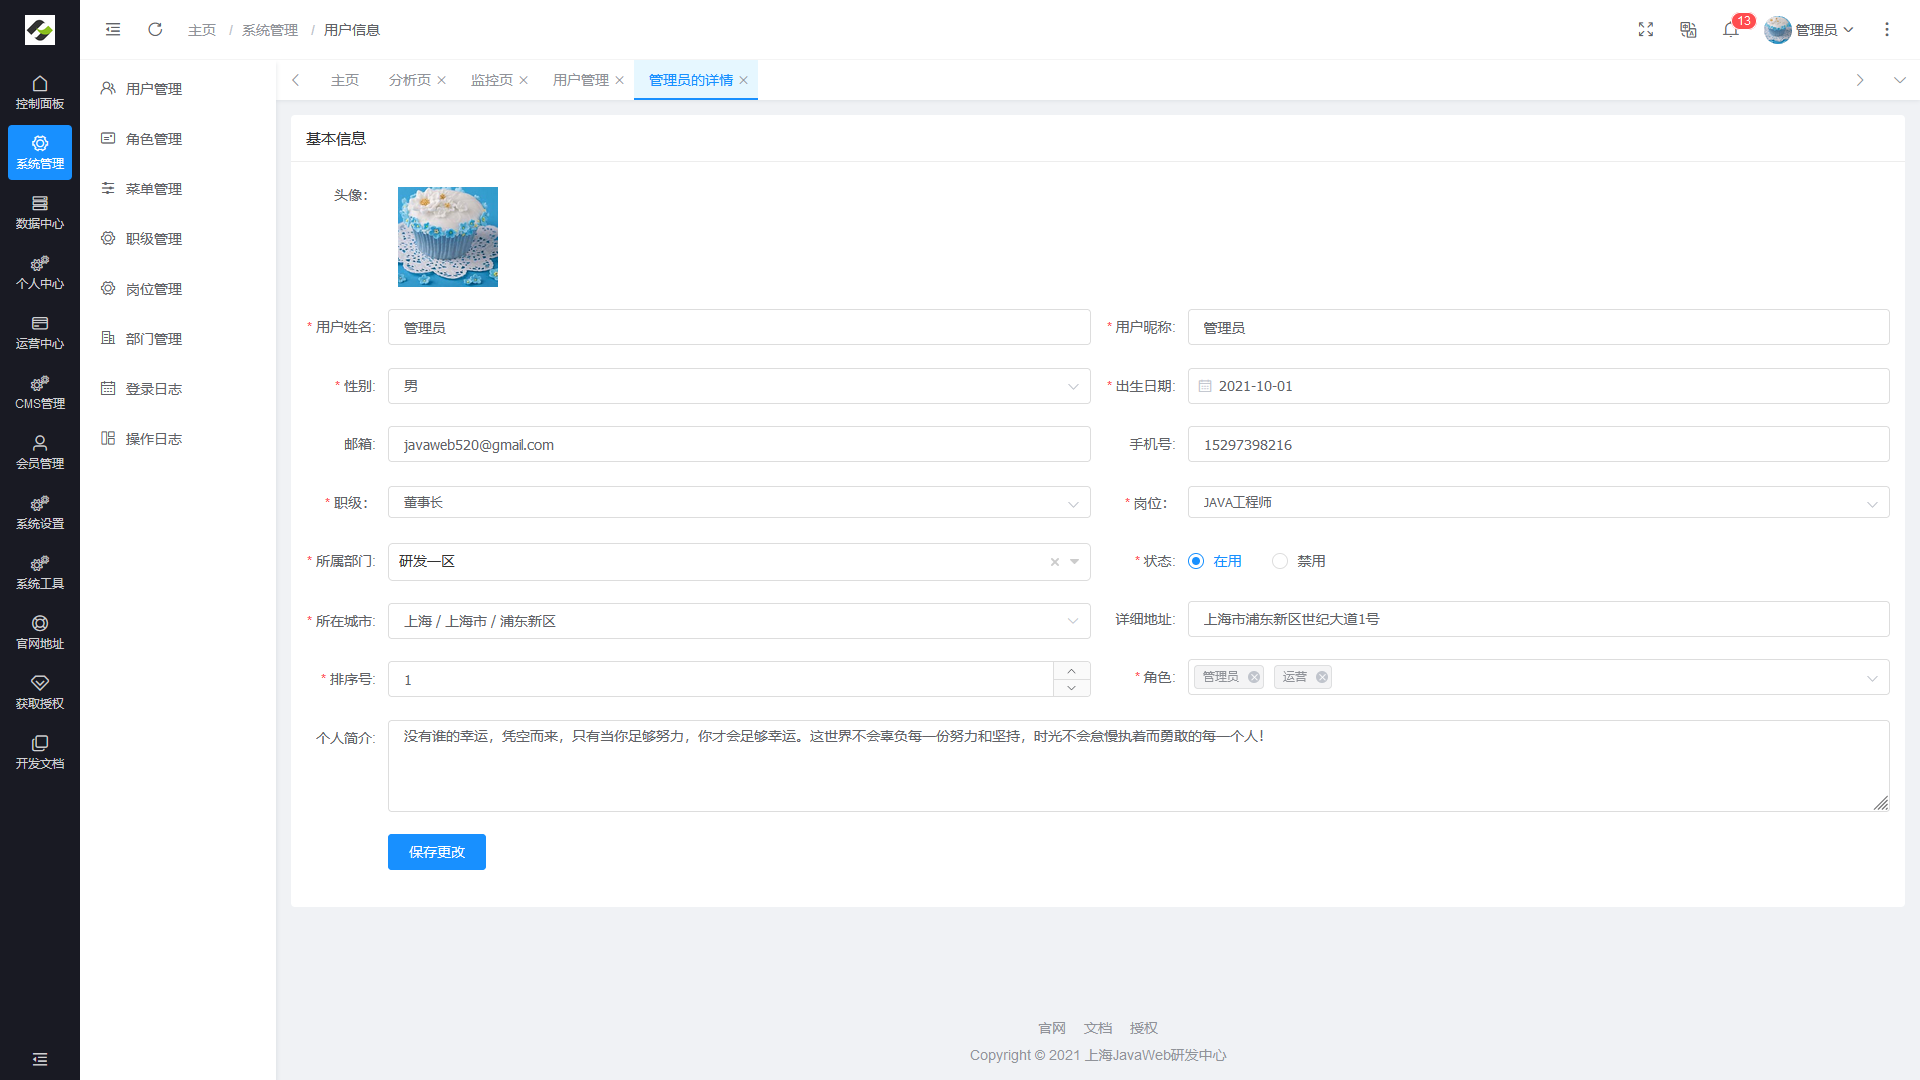Image resolution: width=1920 pixels, height=1080 pixels.
Task: Click the 保存更改 button
Action: (436, 852)
